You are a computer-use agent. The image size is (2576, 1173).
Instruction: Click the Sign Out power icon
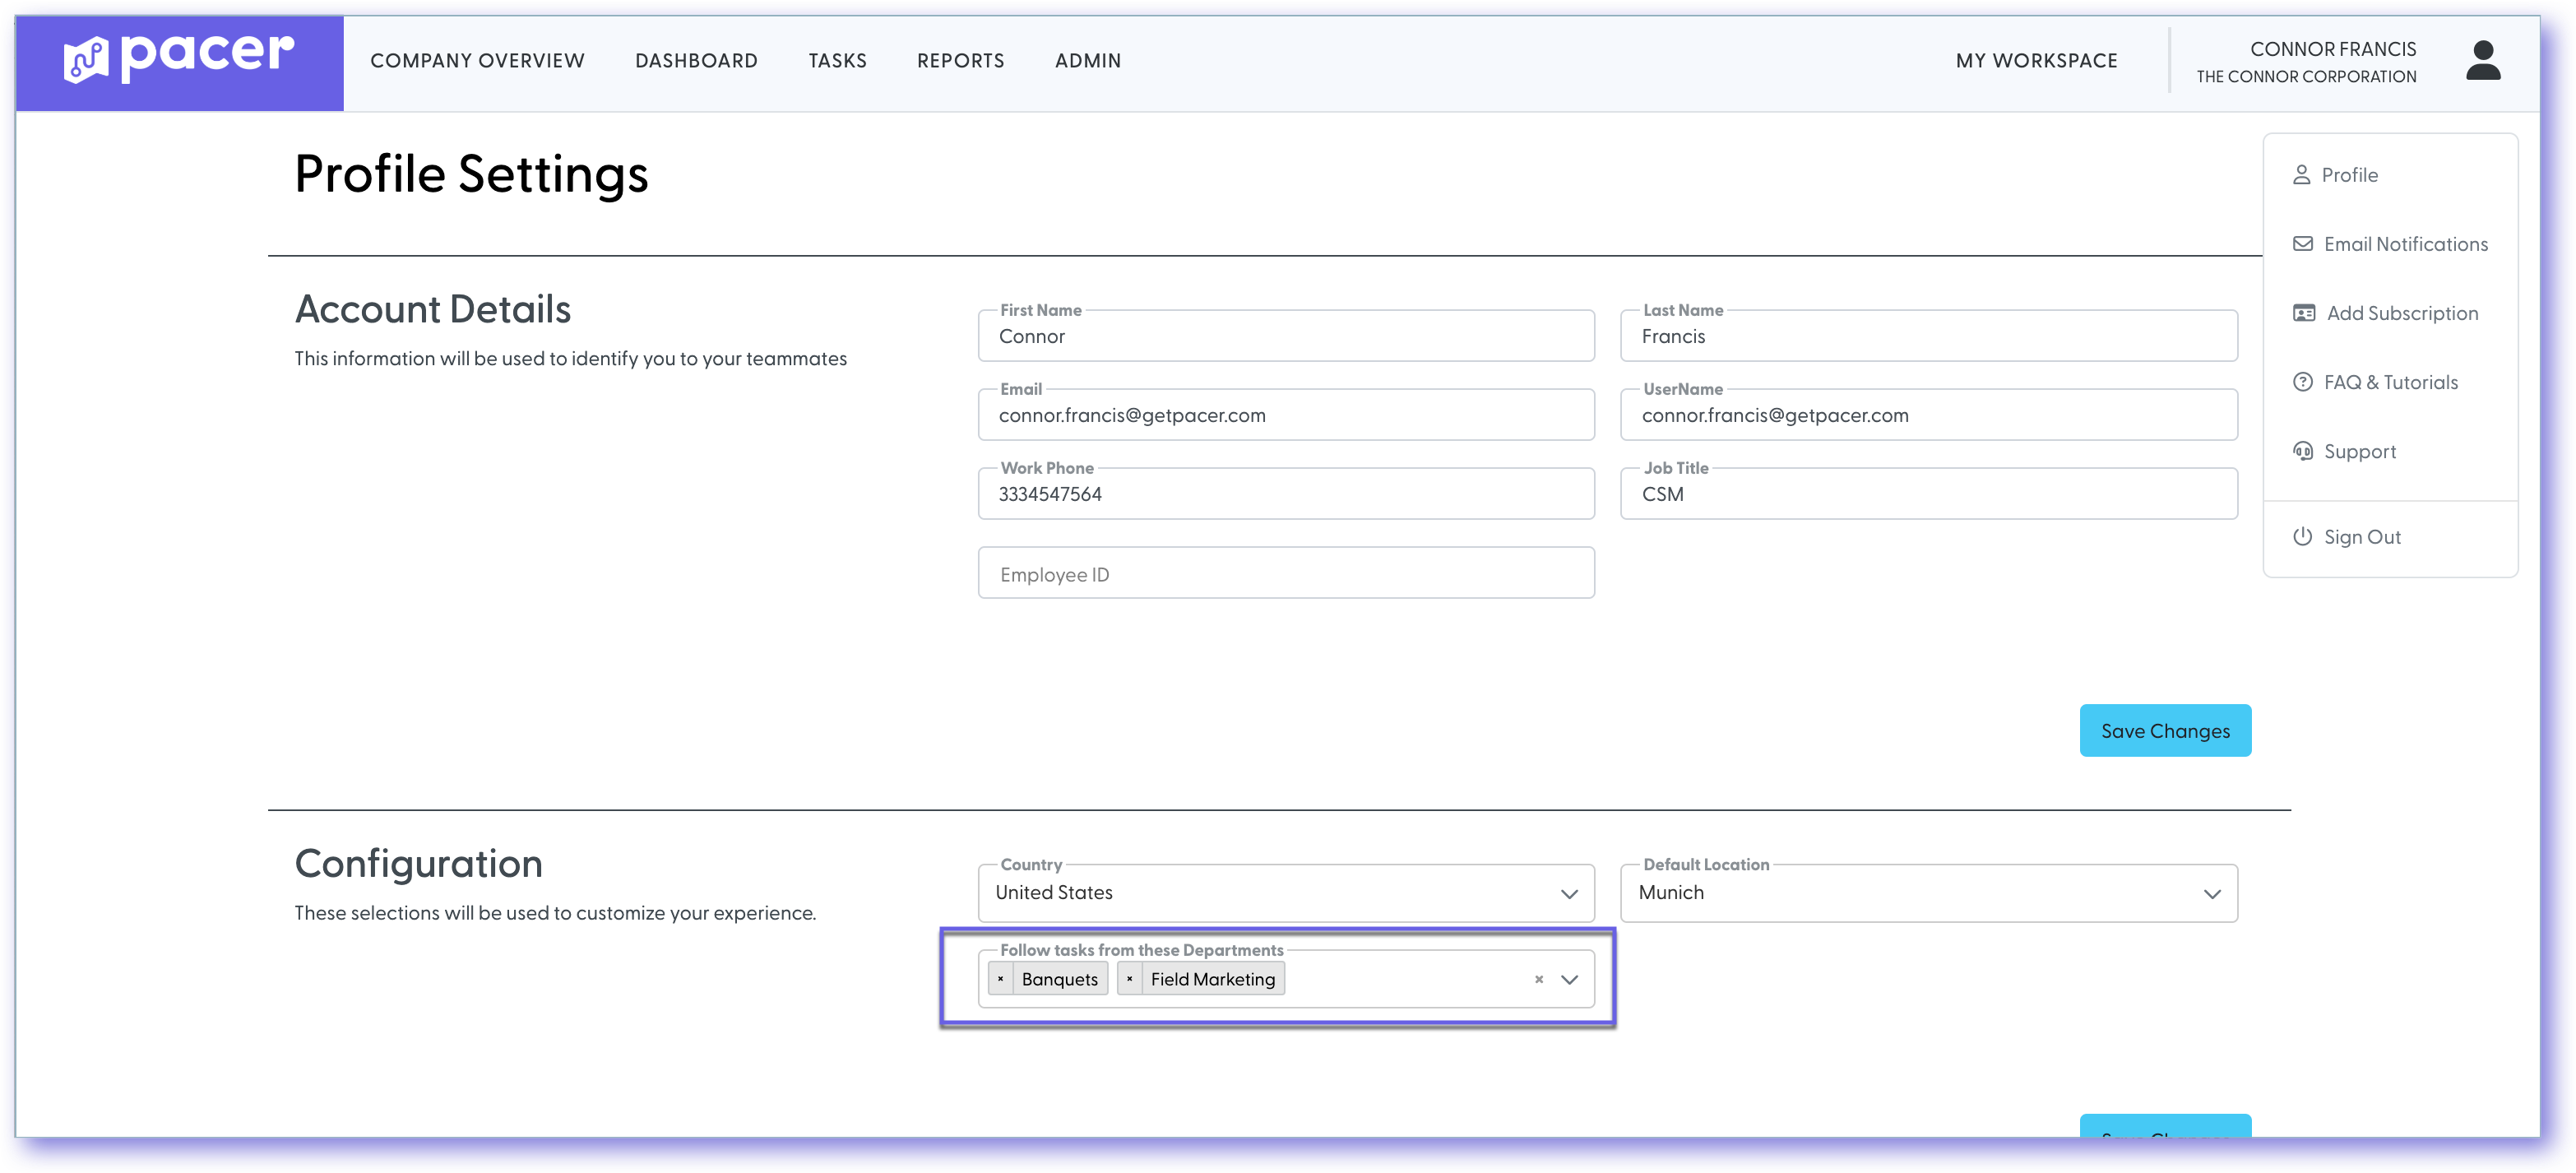[x=2302, y=537]
